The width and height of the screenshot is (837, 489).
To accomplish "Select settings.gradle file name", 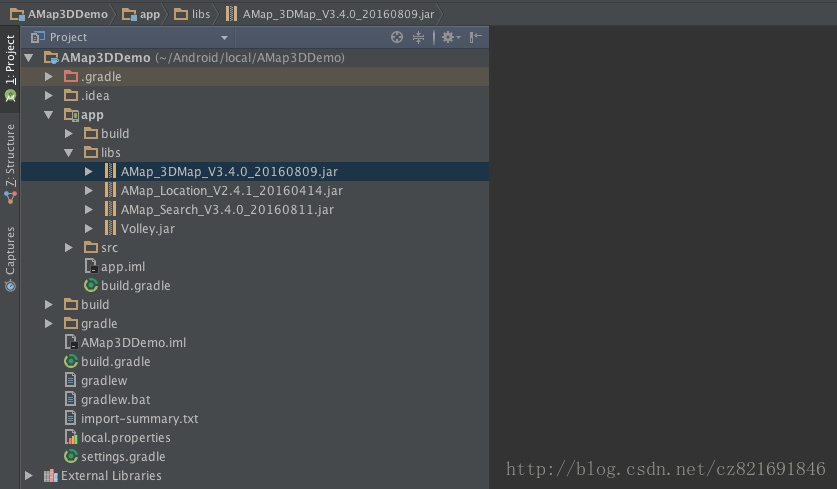I will pos(123,457).
